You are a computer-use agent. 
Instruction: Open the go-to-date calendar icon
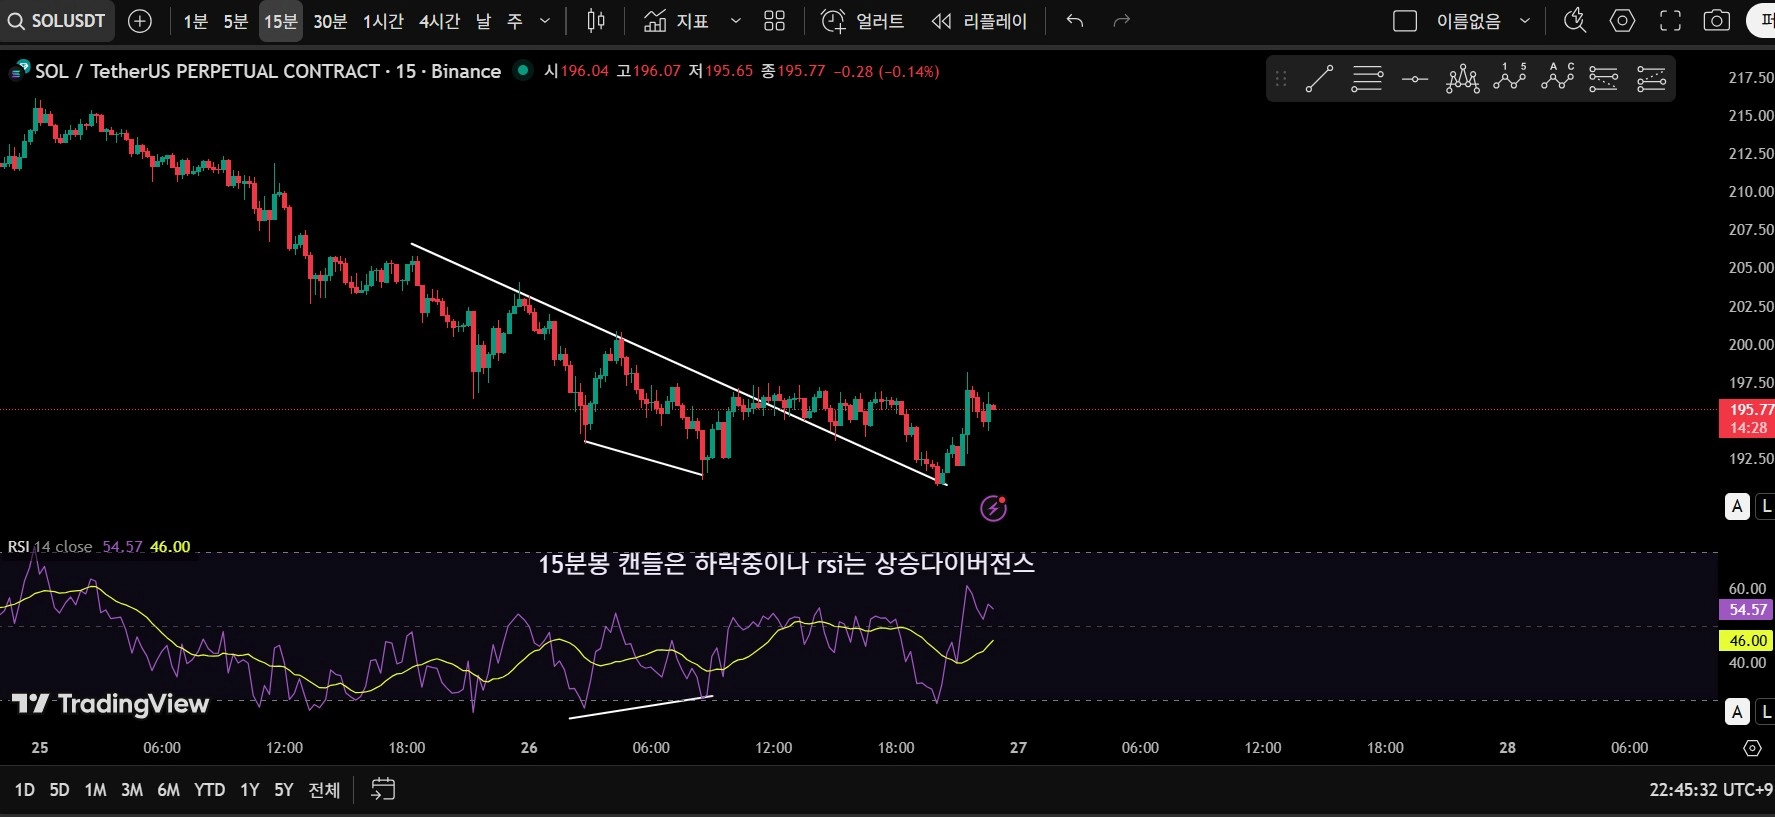click(x=383, y=790)
